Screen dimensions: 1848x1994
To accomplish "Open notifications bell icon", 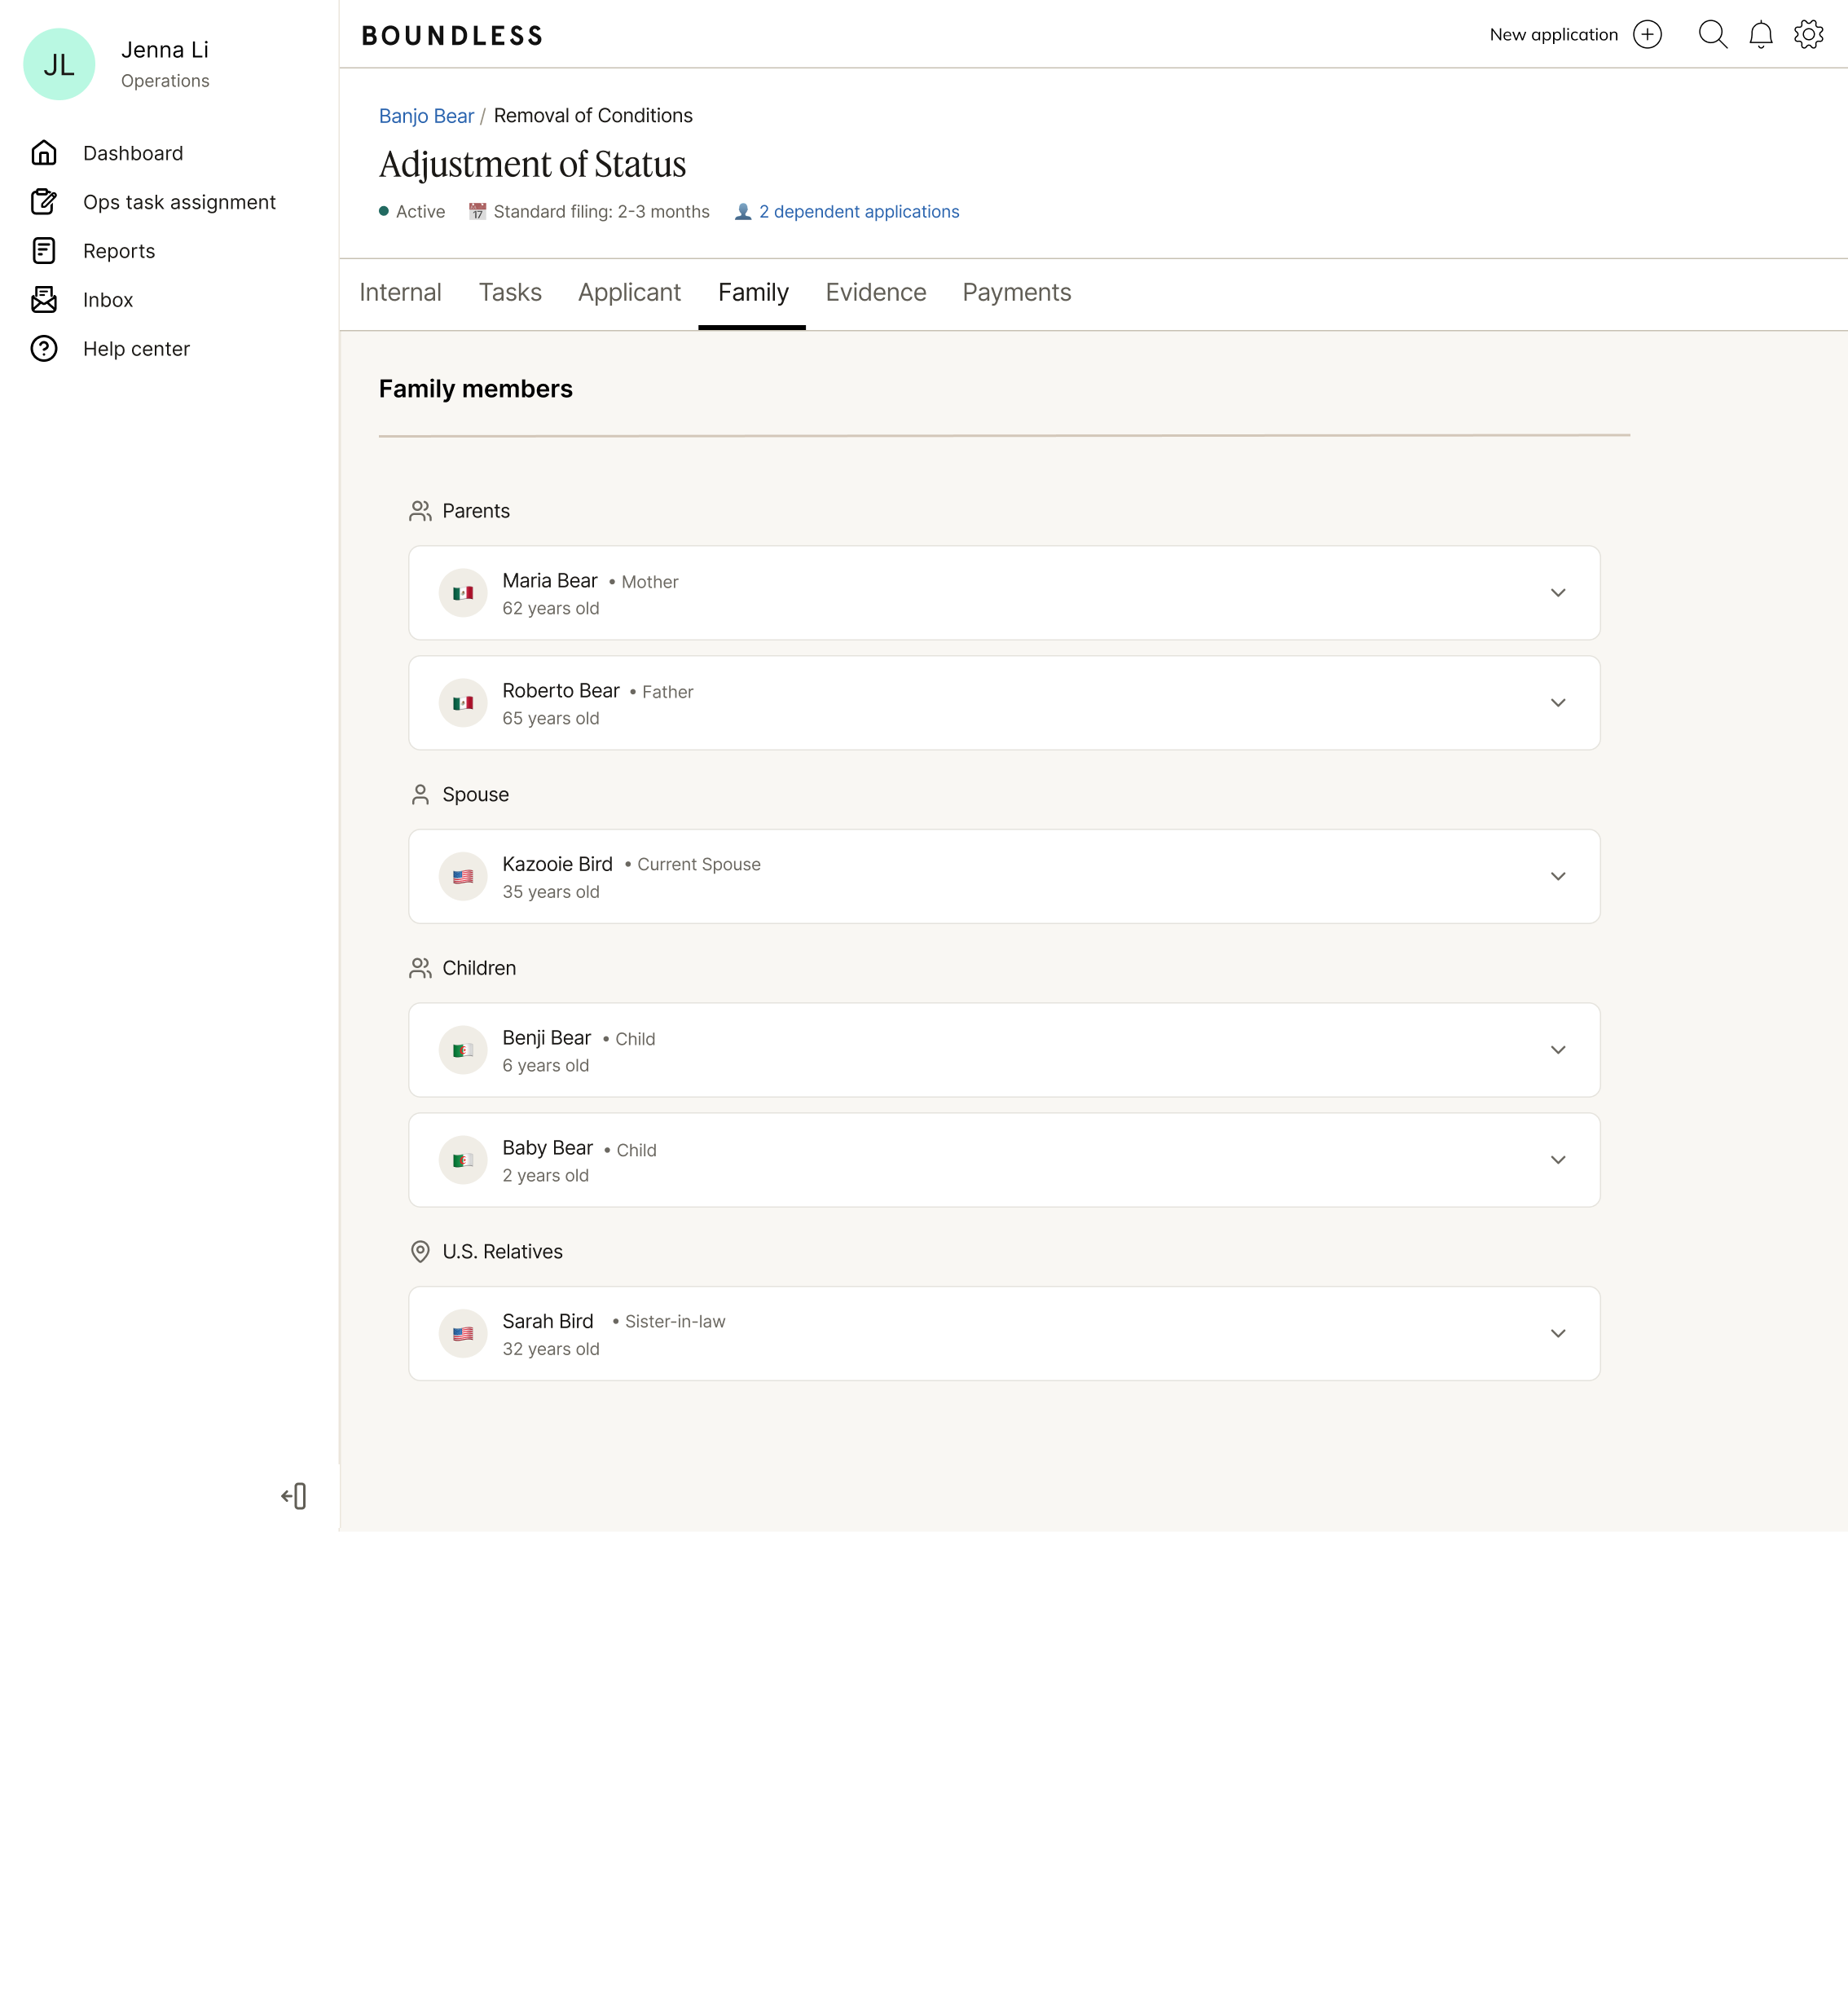I will click(x=1760, y=35).
